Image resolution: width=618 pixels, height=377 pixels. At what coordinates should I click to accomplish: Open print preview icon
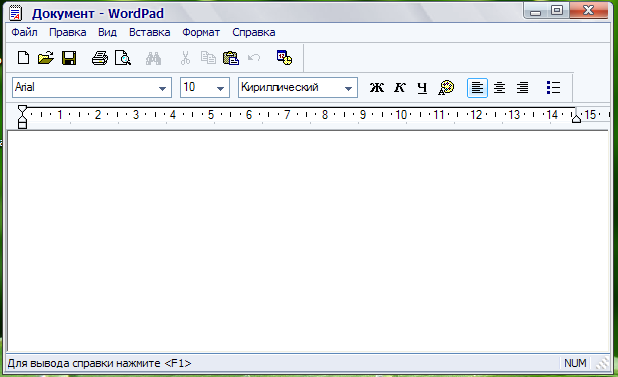[123, 58]
